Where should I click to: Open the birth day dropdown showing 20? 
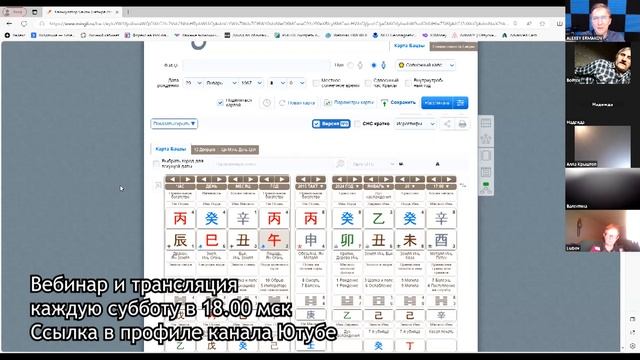coord(193,83)
